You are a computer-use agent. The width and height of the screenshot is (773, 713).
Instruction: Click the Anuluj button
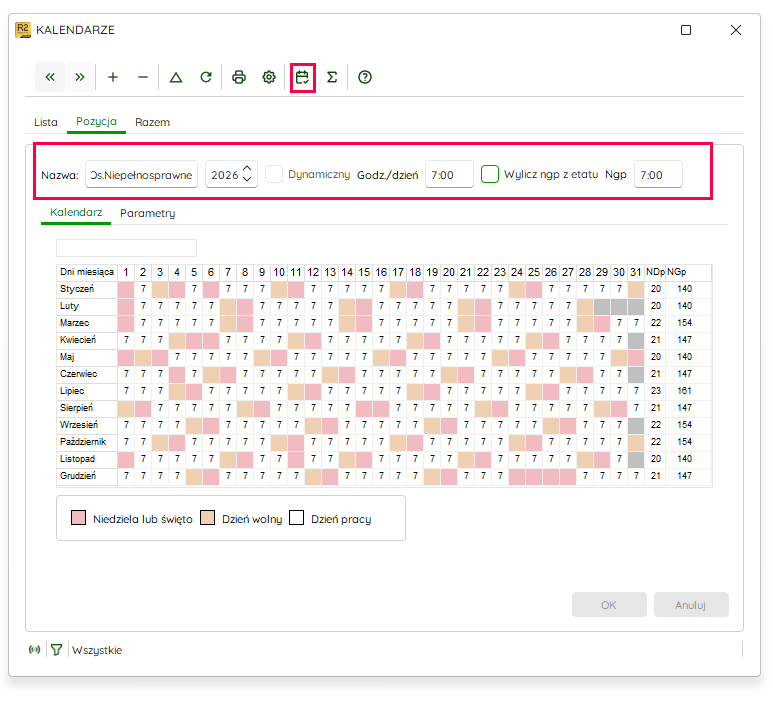(x=691, y=605)
